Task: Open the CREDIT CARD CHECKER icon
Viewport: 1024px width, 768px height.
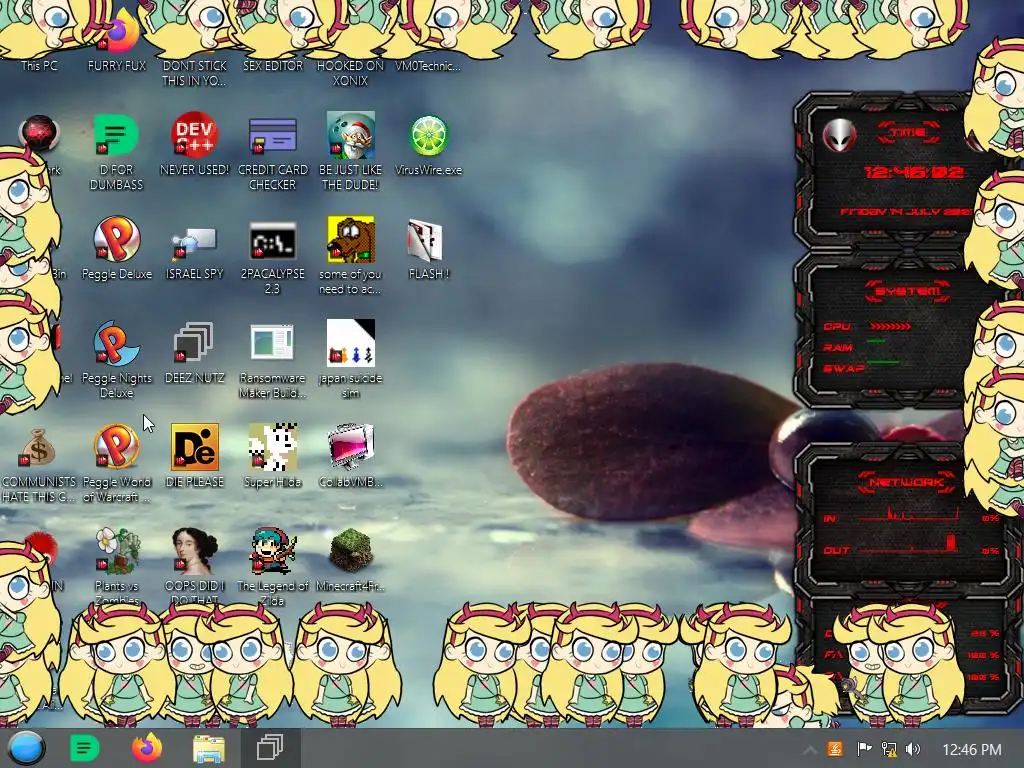Action: tap(272, 135)
